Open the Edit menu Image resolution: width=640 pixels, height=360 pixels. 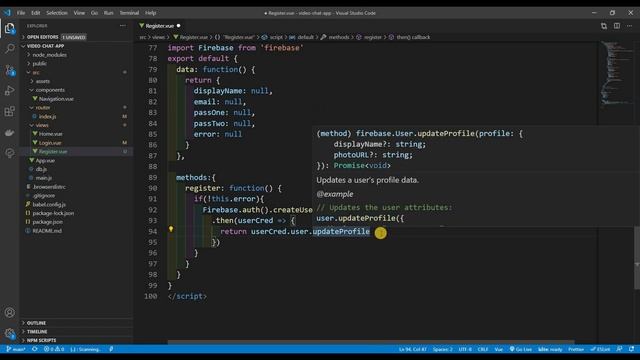pyautogui.click(x=36, y=13)
